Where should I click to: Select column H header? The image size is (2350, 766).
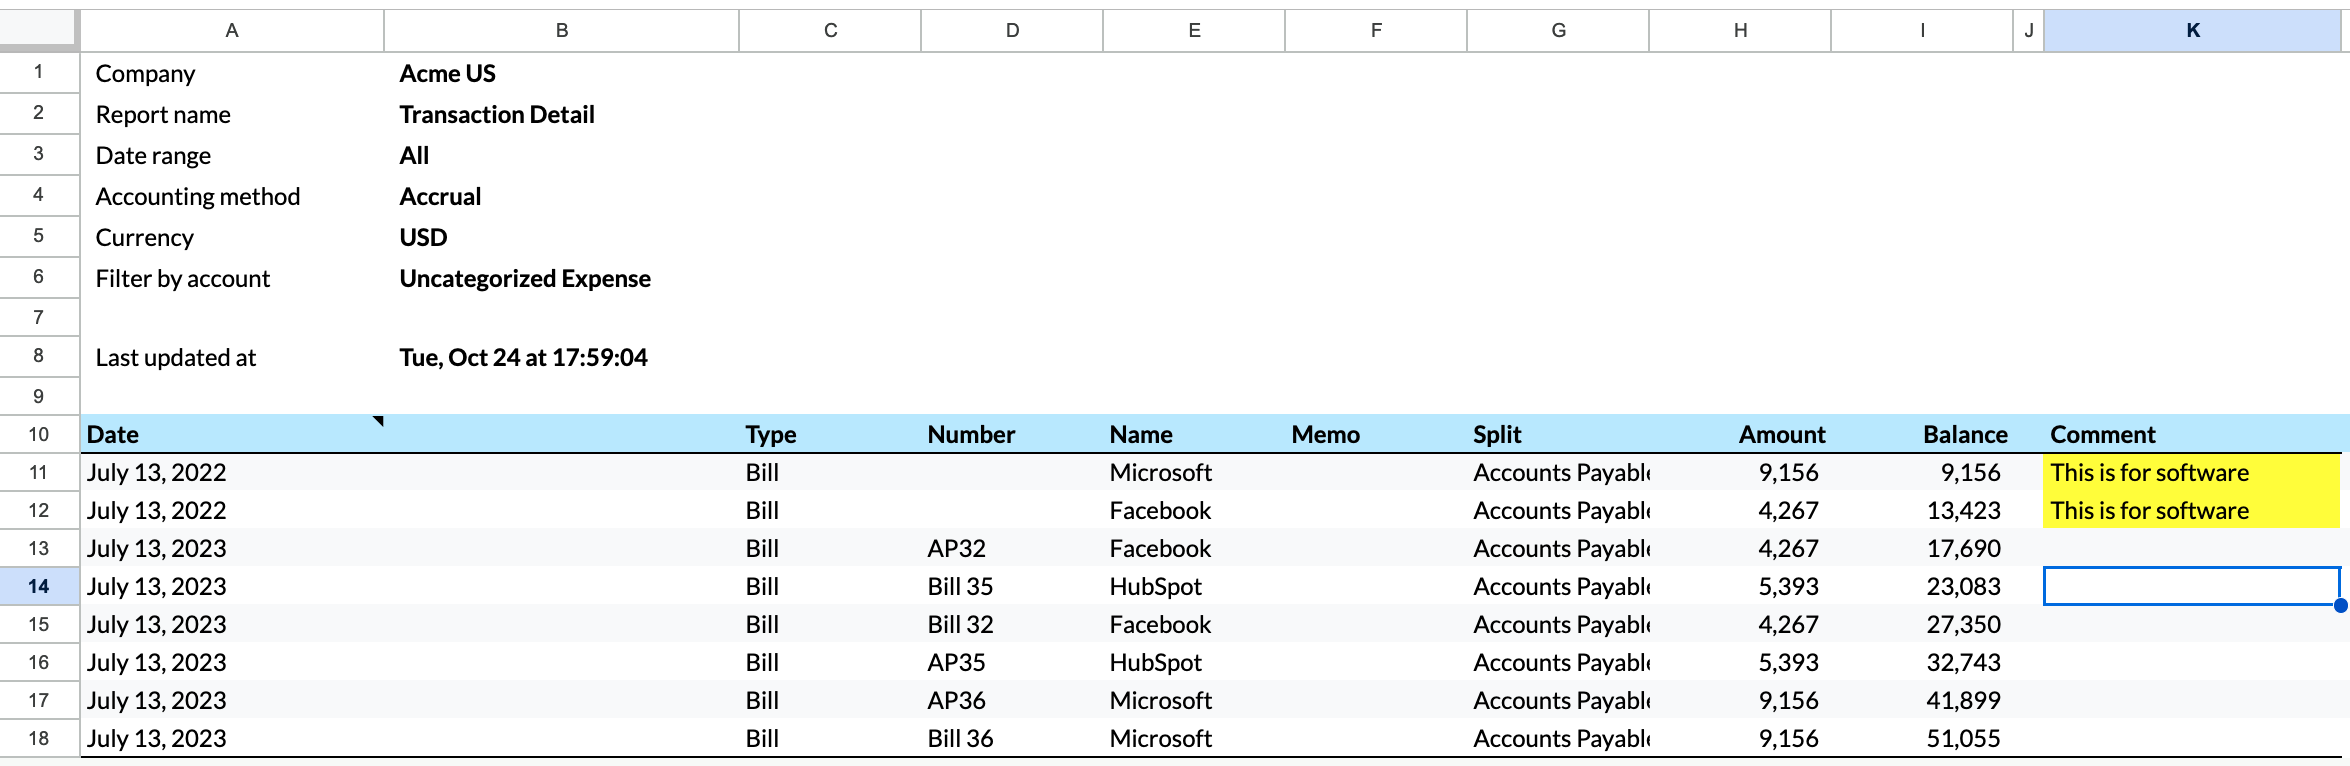[1740, 30]
